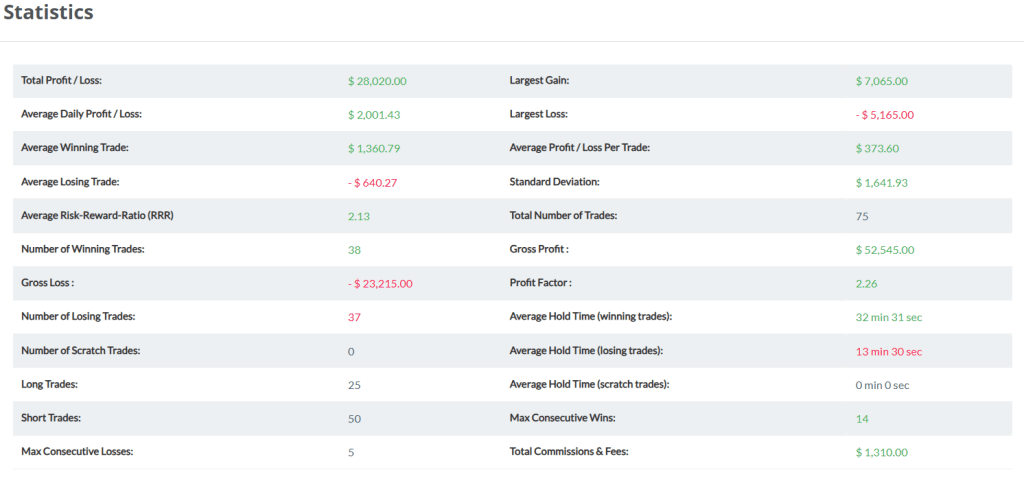Select the $ 52,545.00 value

coord(885,250)
